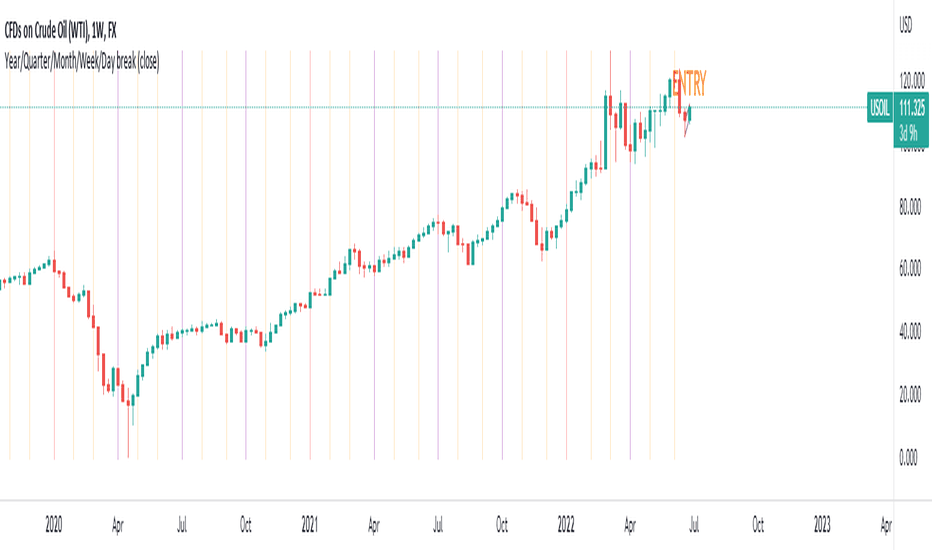Click the 2022 label on time axis
Viewport: 932px width, 550px height.
click(x=566, y=525)
